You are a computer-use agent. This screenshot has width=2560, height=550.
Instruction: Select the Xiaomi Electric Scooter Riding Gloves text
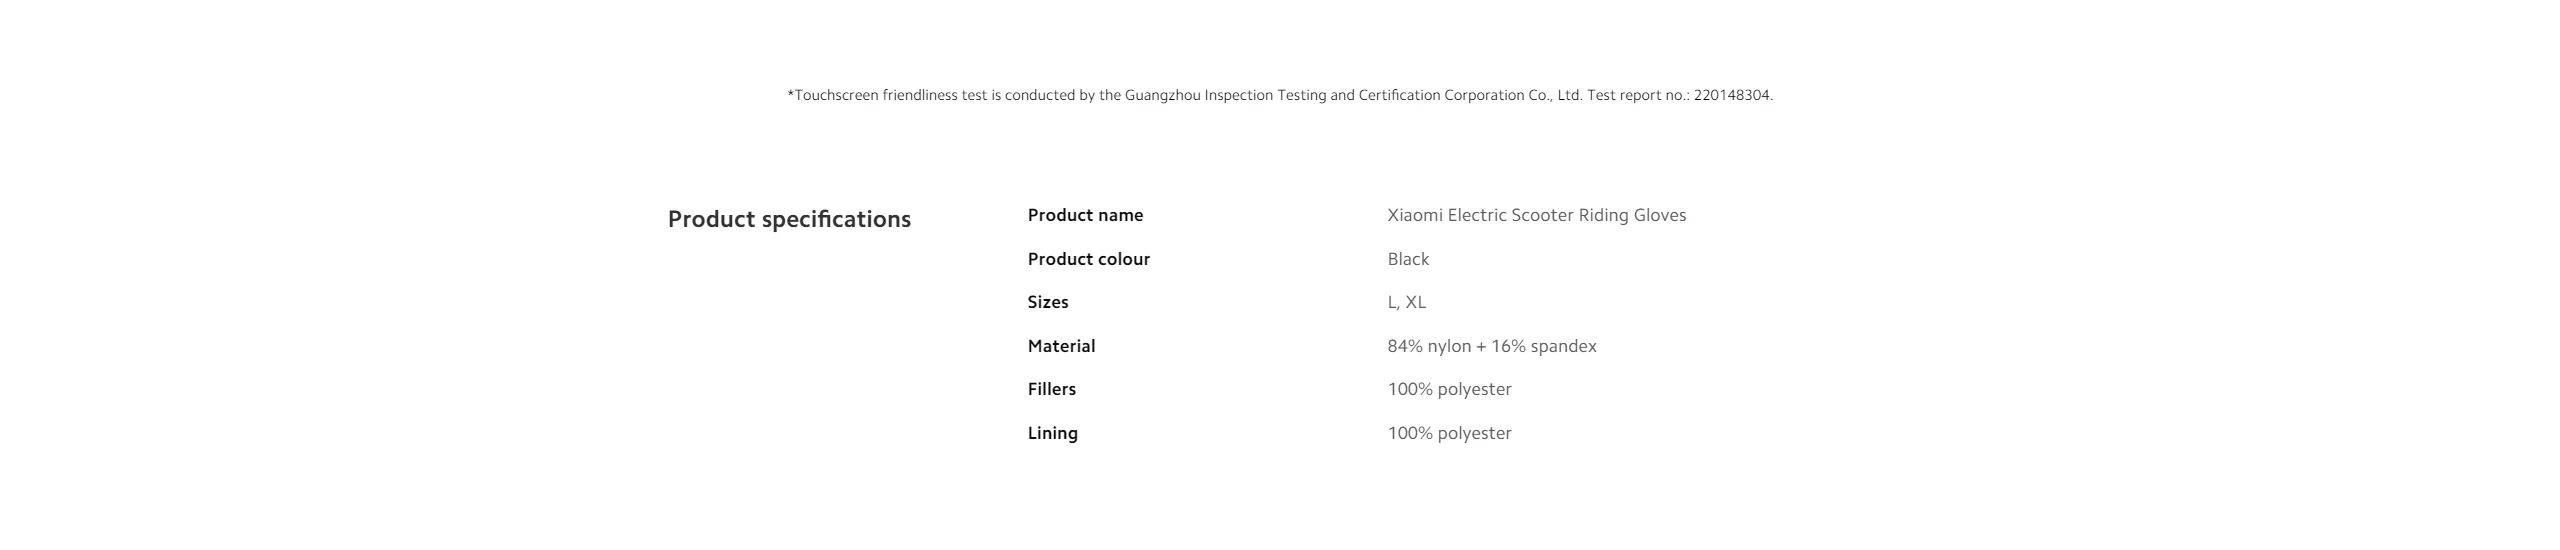point(1536,216)
